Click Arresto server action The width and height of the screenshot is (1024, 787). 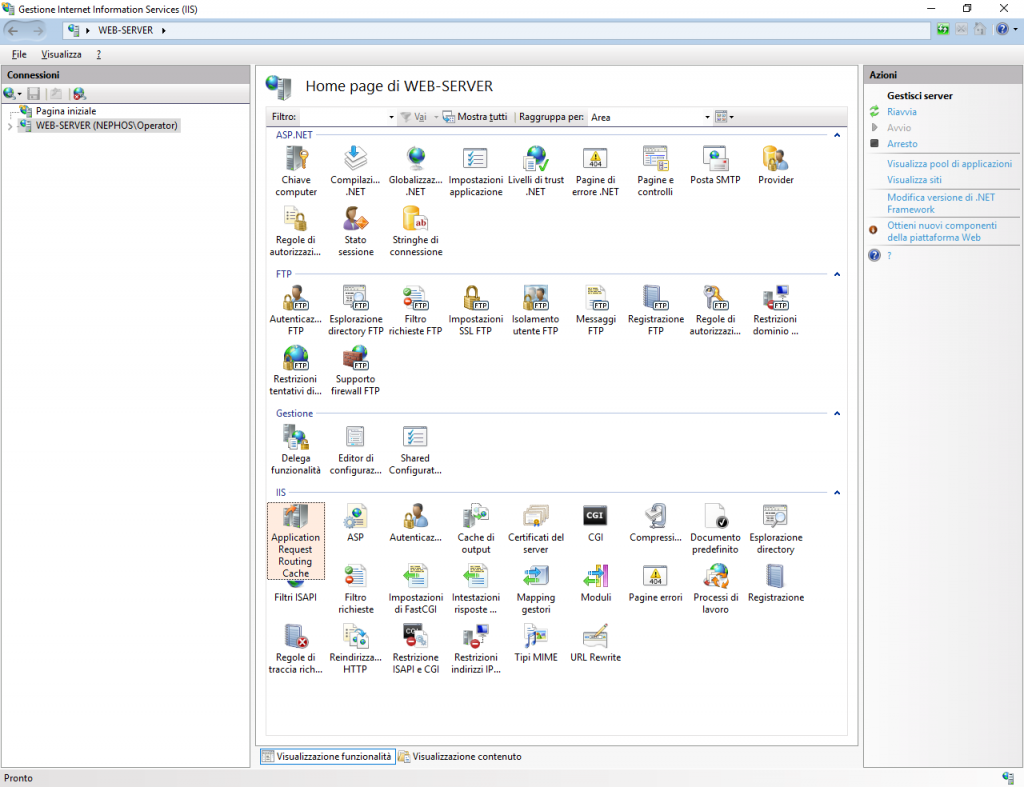click(x=902, y=144)
